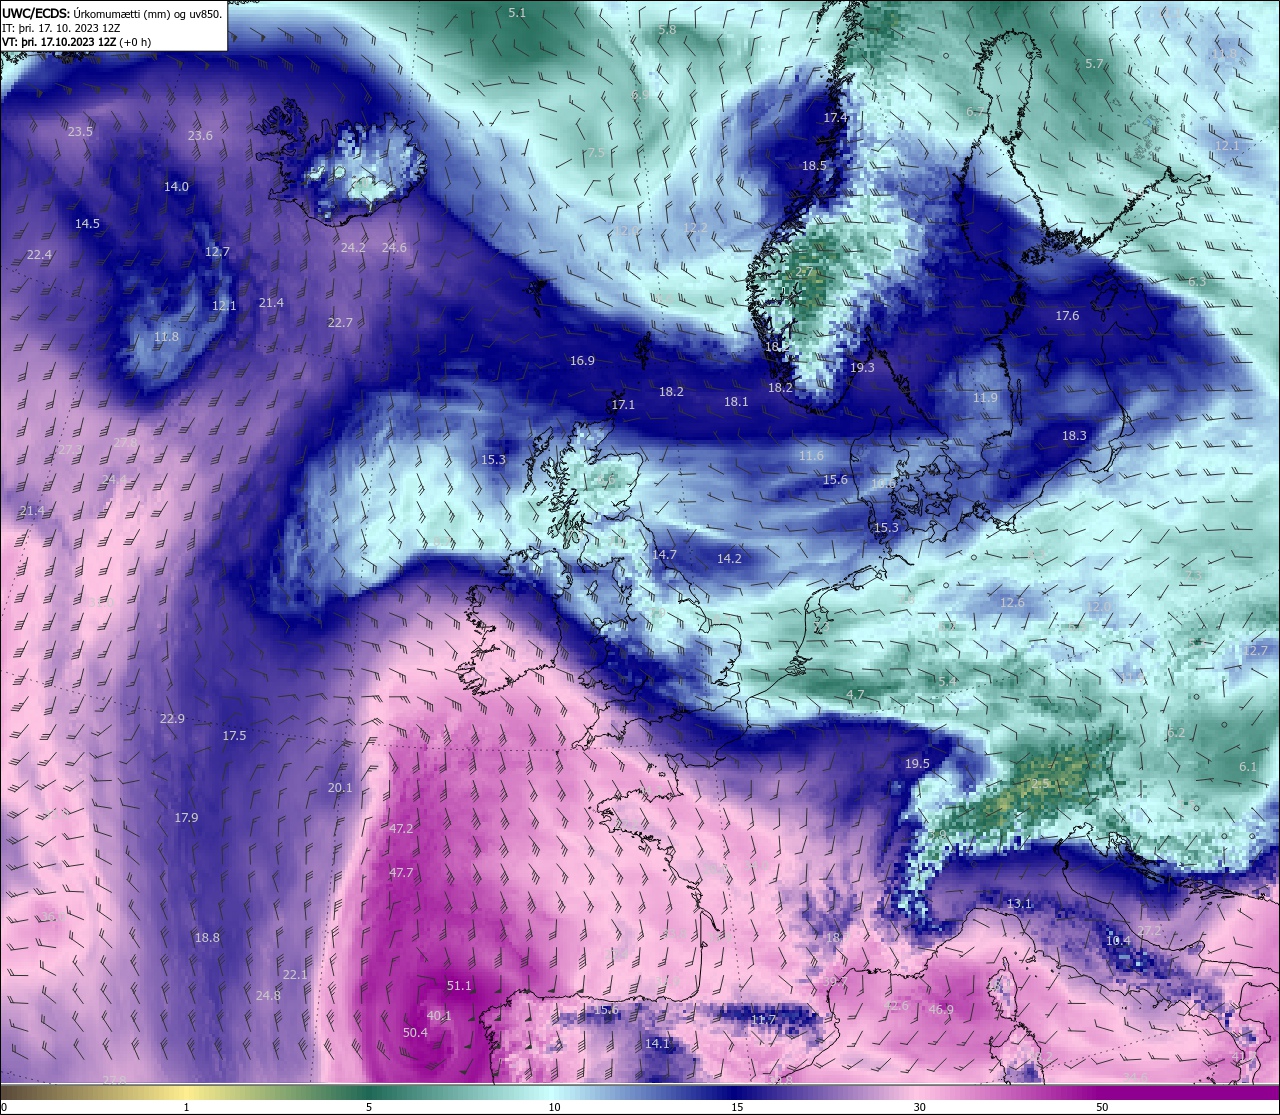Click the 'UWC/ECDS' title line in the header box
The image size is (1280, 1115).
(112, 13)
